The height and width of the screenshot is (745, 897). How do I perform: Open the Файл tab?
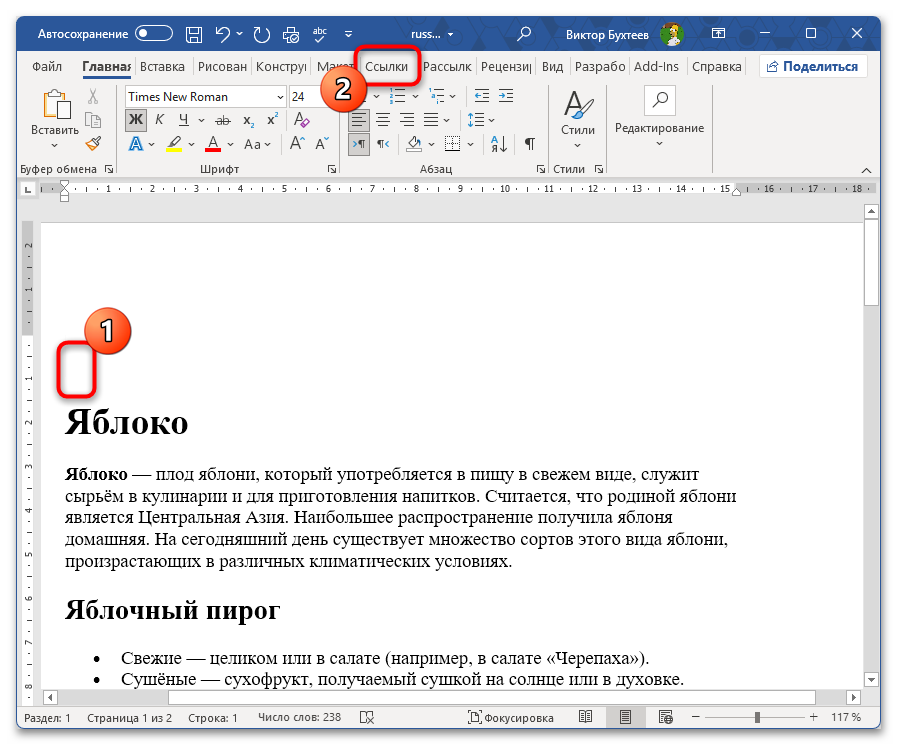point(47,66)
